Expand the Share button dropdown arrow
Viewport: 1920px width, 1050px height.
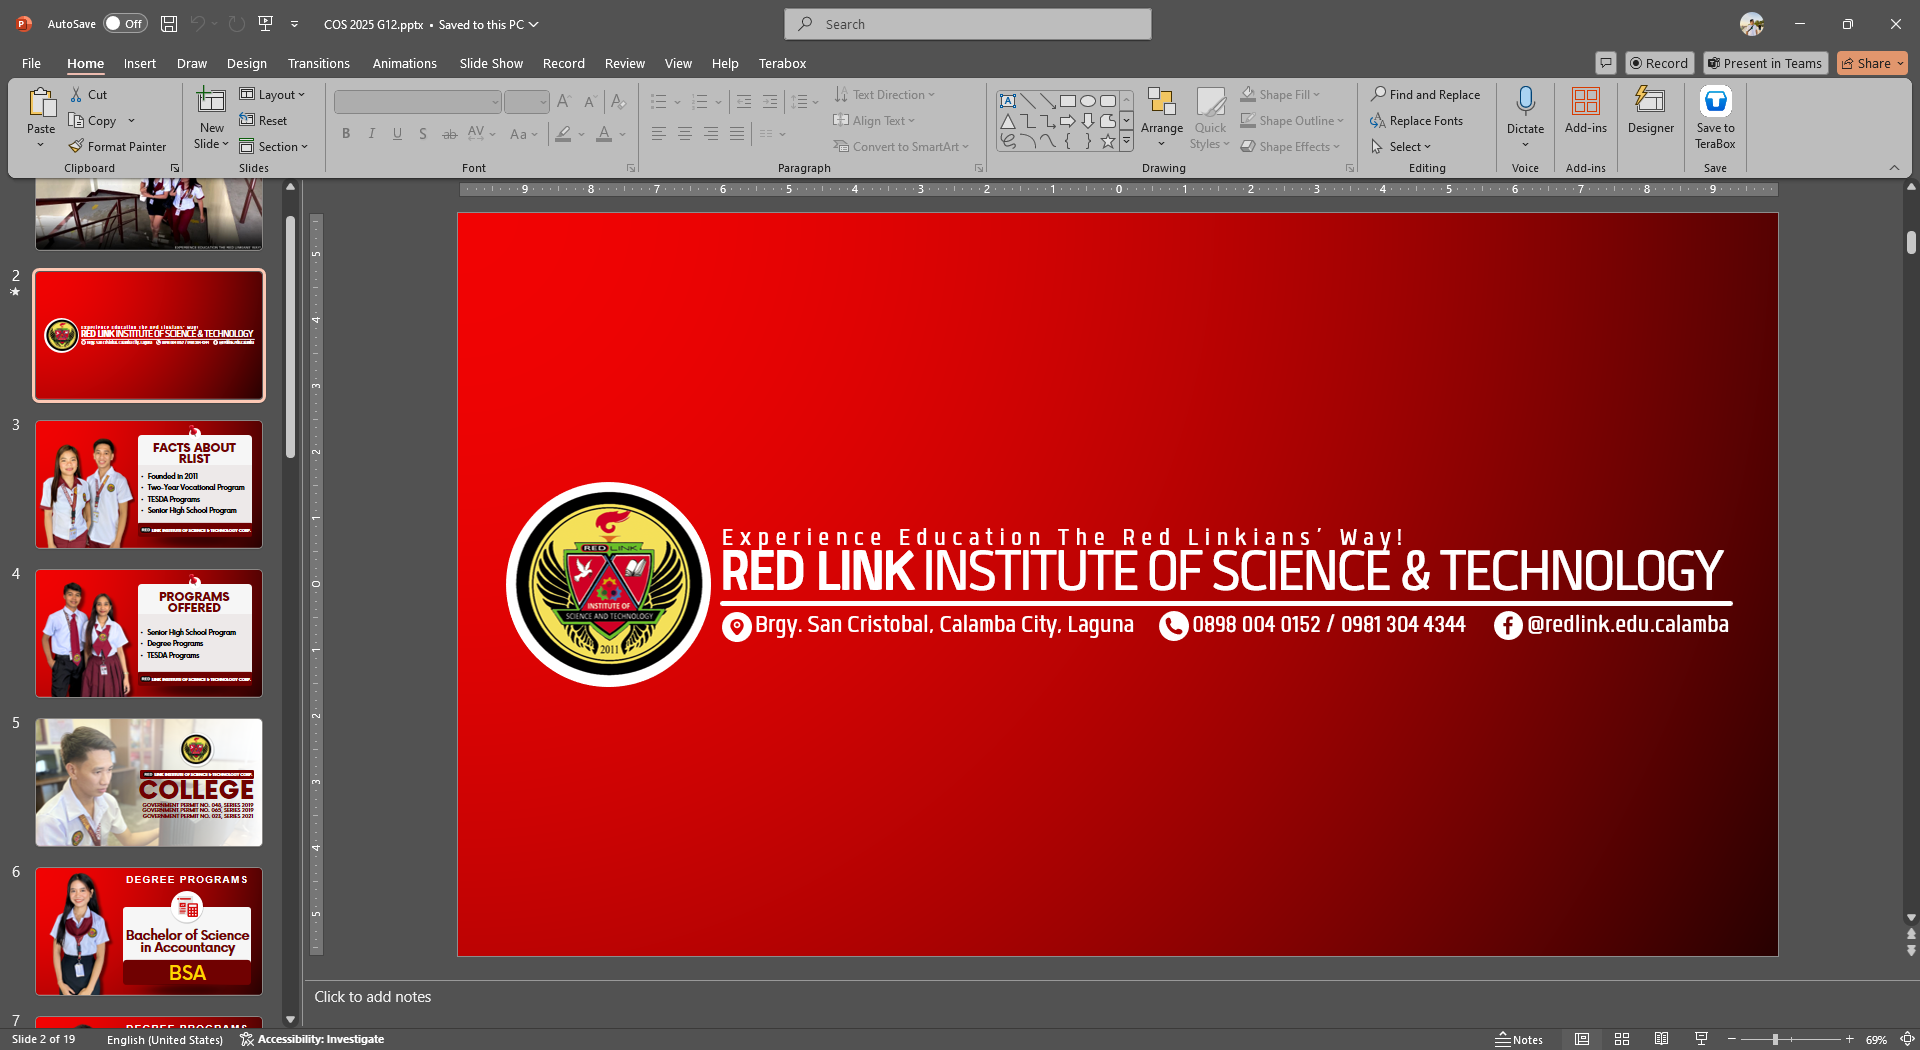(x=1900, y=63)
